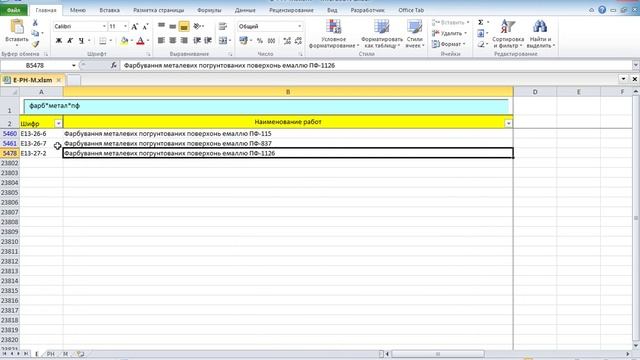
Task: Decrease font size with the small A icon
Action: point(145,27)
